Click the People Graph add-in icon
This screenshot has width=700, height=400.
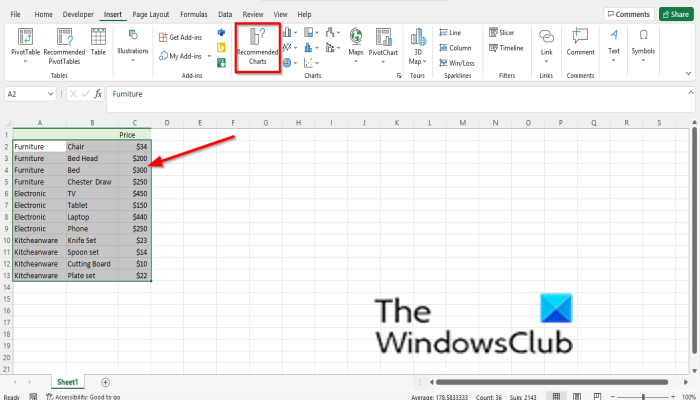tap(221, 62)
